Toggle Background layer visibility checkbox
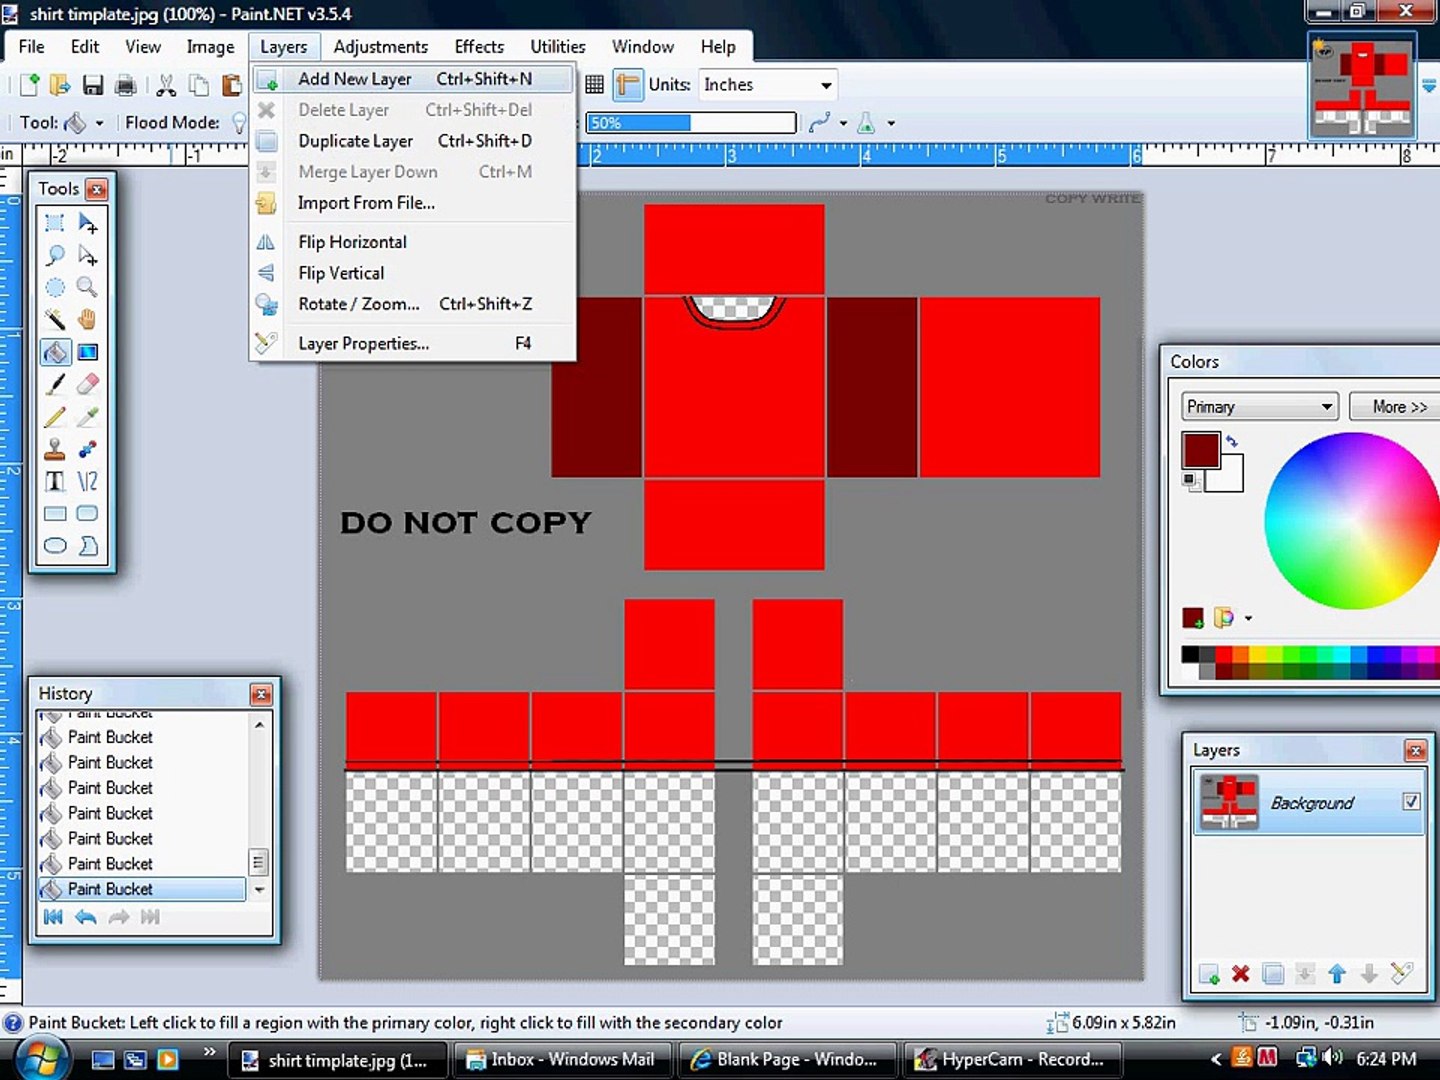The image size is (1440, 1080). 1411,801
